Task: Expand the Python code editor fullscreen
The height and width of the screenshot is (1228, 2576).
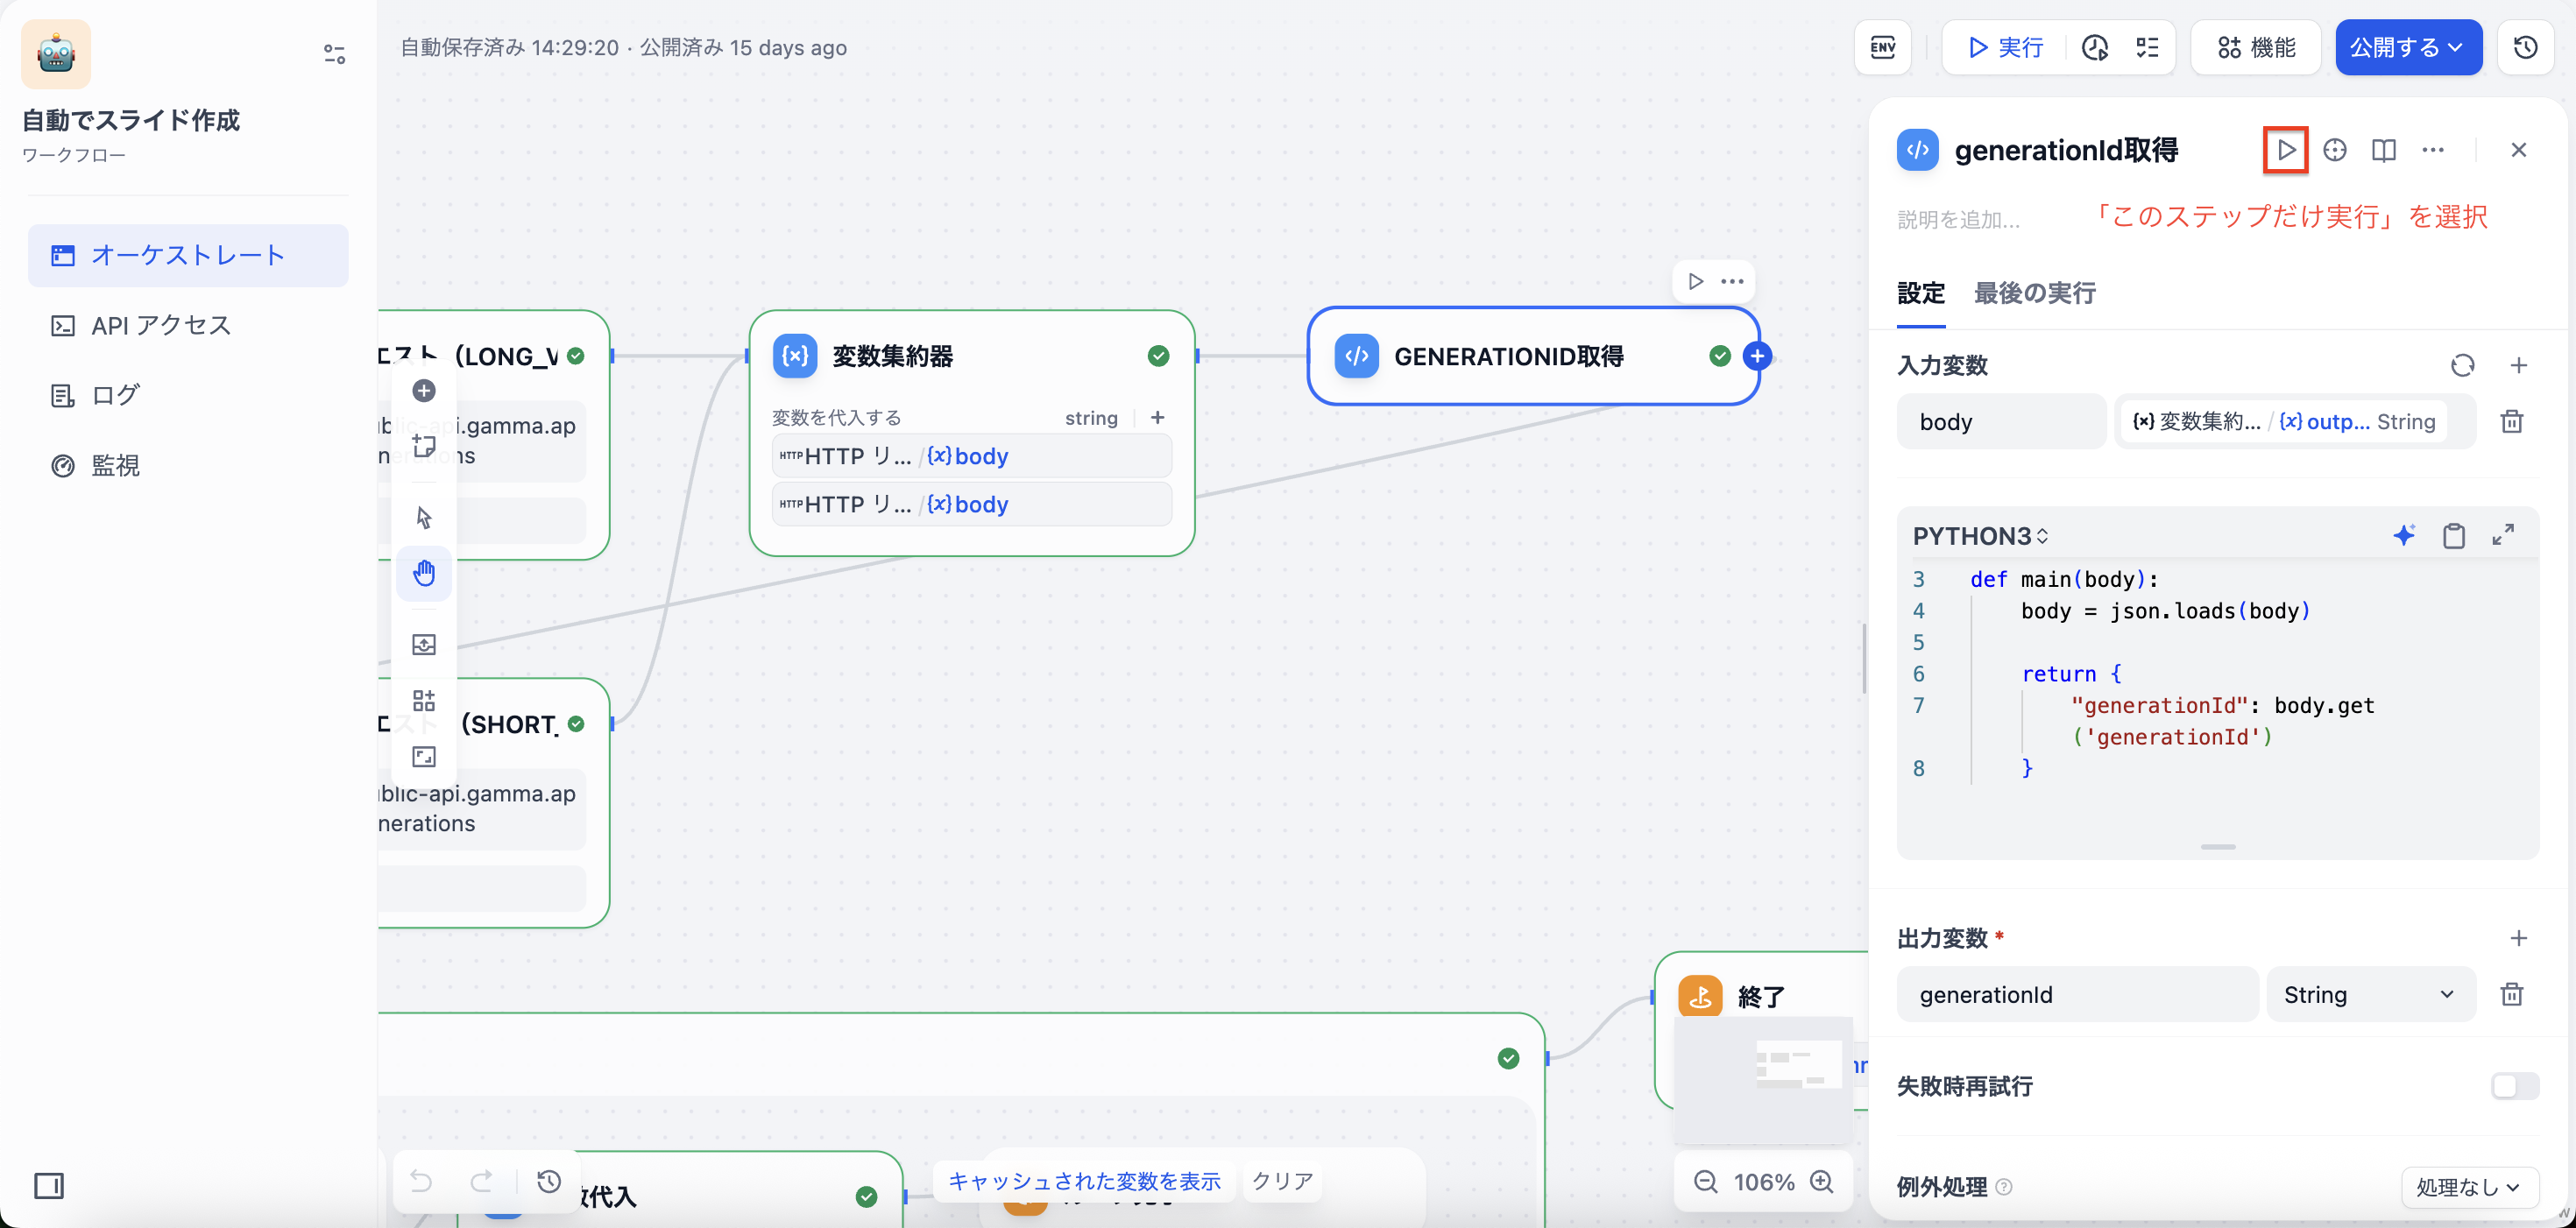Action: click(2502, 535)
